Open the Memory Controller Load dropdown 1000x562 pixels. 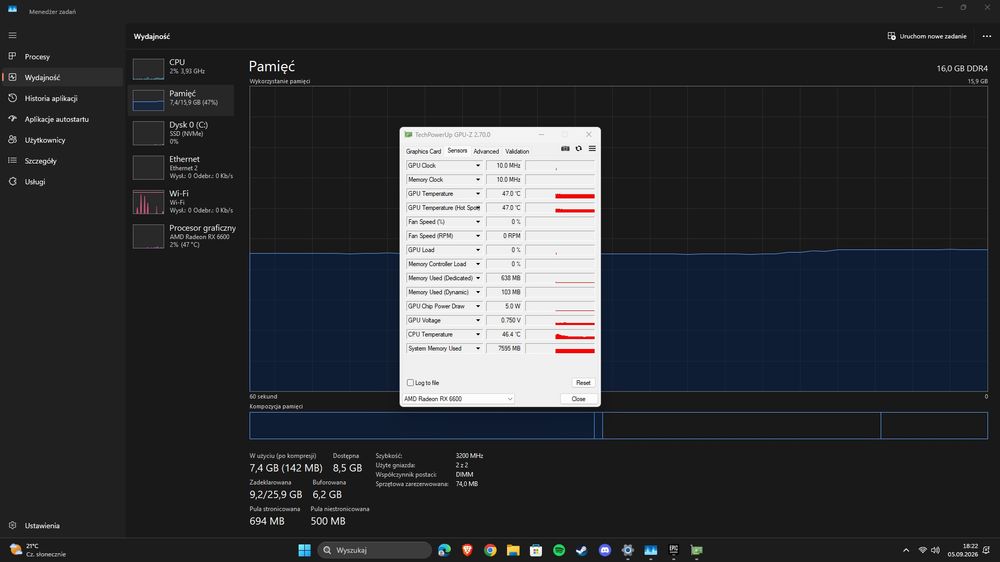tap(478, 264)
